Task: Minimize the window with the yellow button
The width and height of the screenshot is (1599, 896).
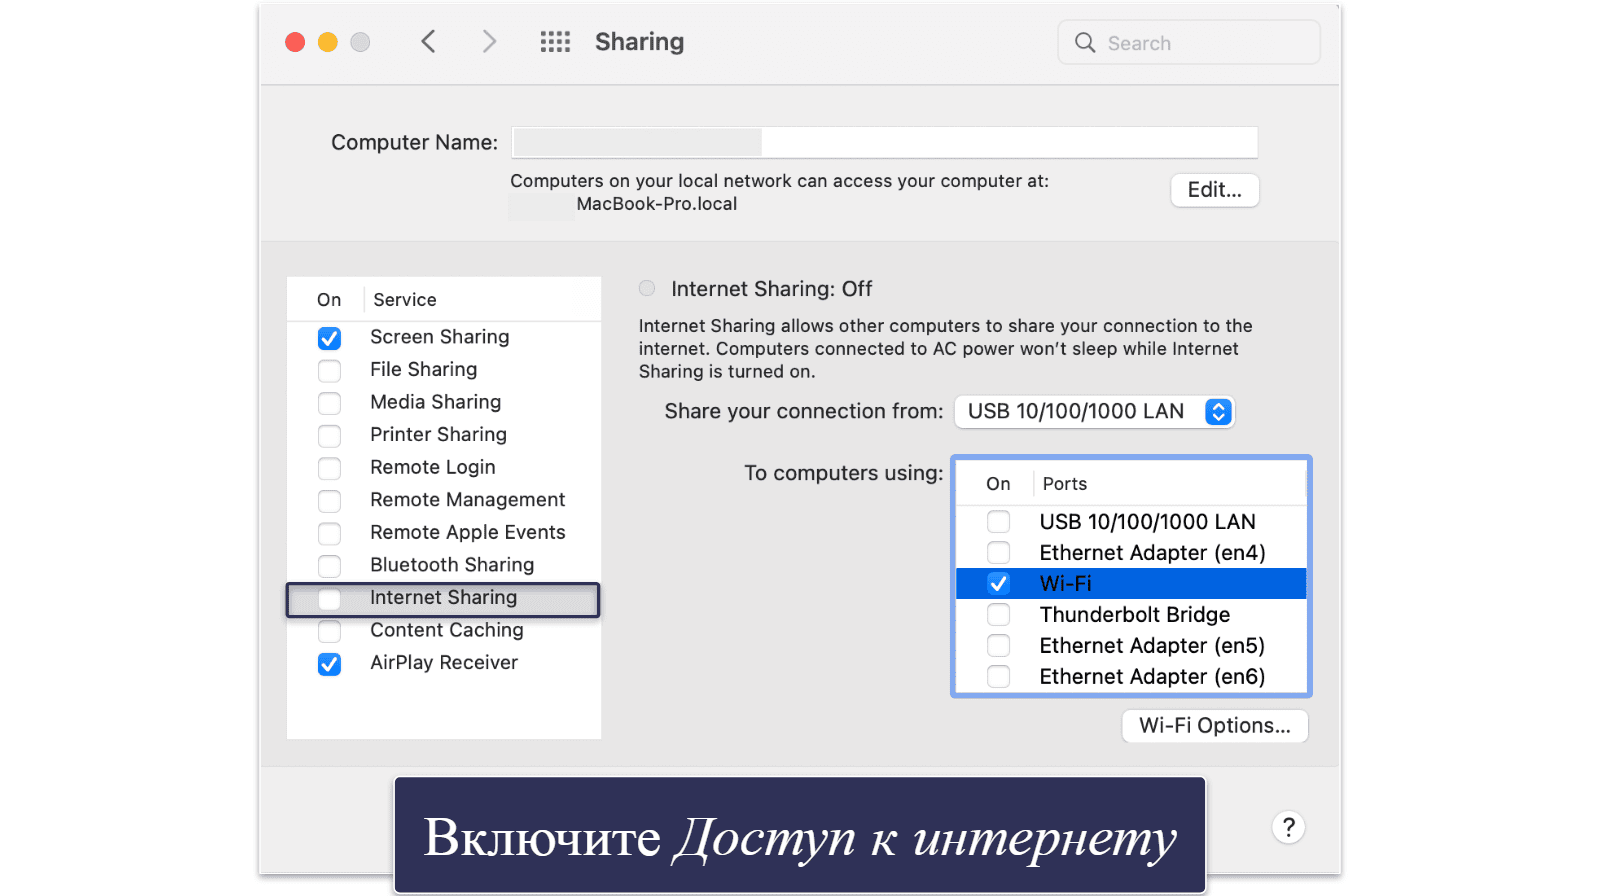Action: click(328, 42)
